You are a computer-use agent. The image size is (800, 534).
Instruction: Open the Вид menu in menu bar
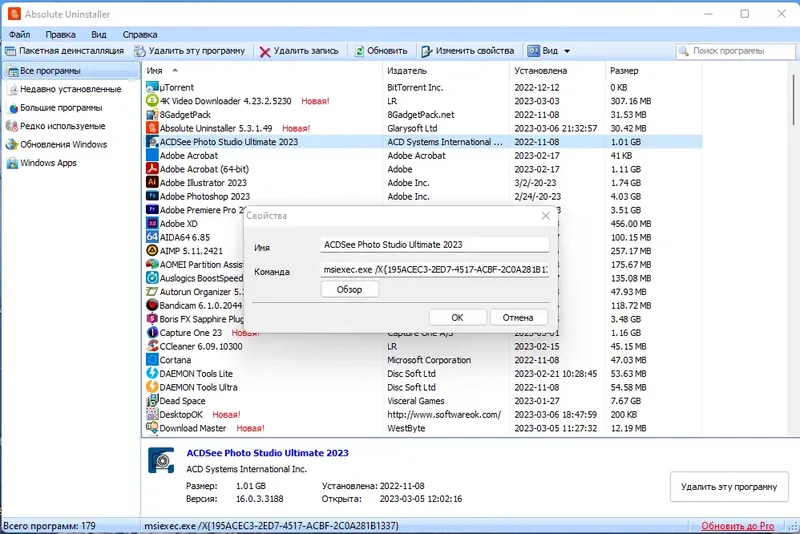(99, 35)
